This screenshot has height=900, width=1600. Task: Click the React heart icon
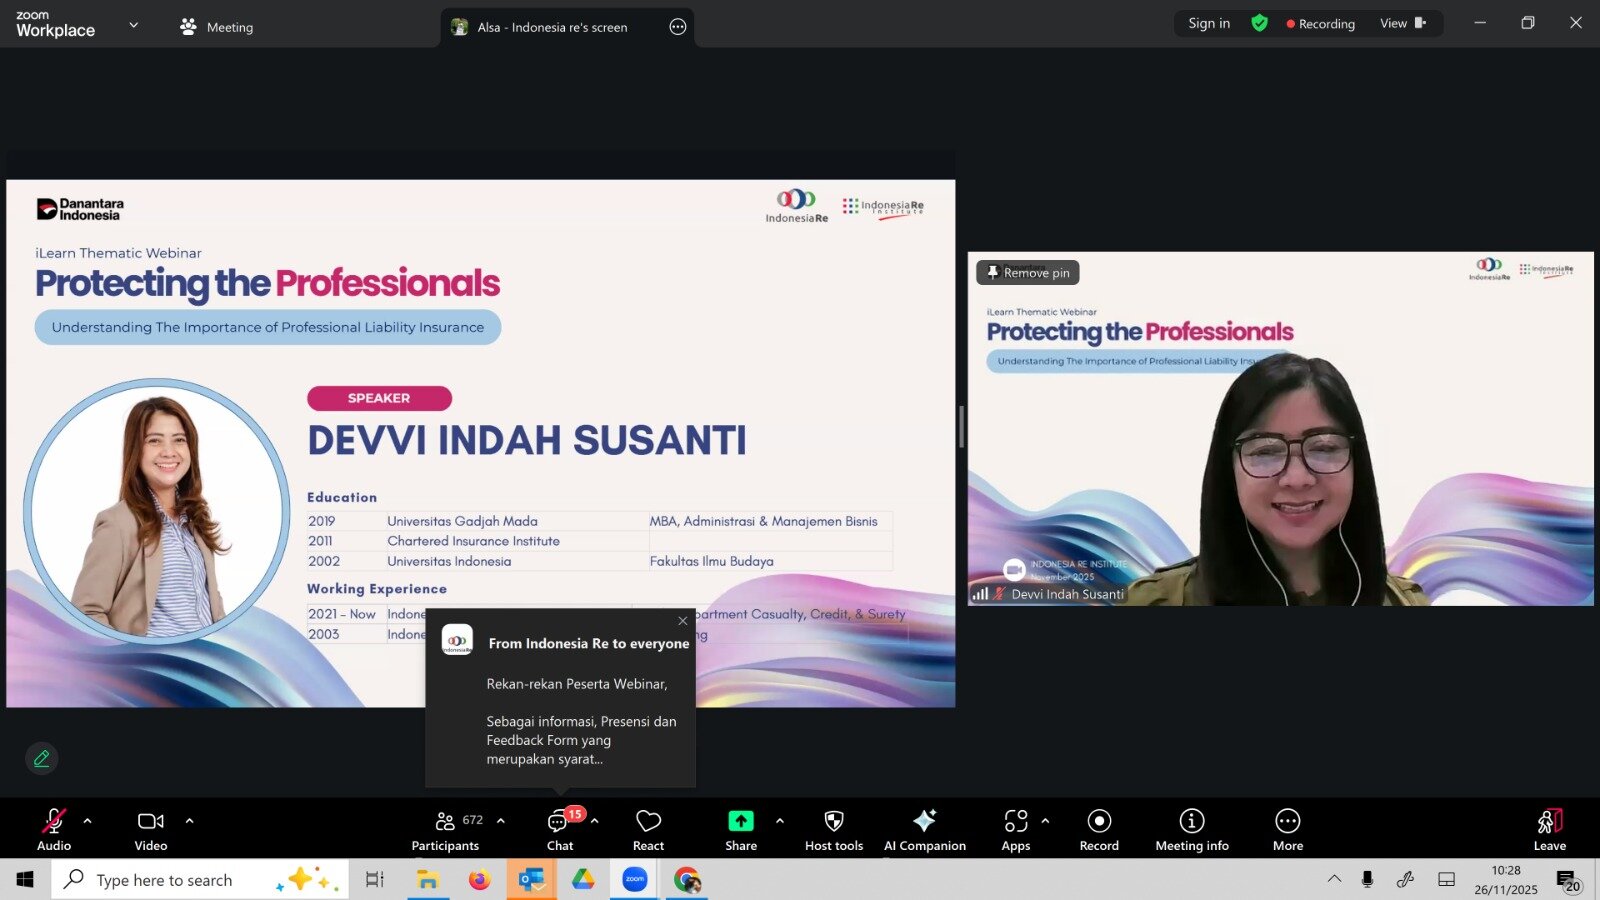click(x=648, y=830)
